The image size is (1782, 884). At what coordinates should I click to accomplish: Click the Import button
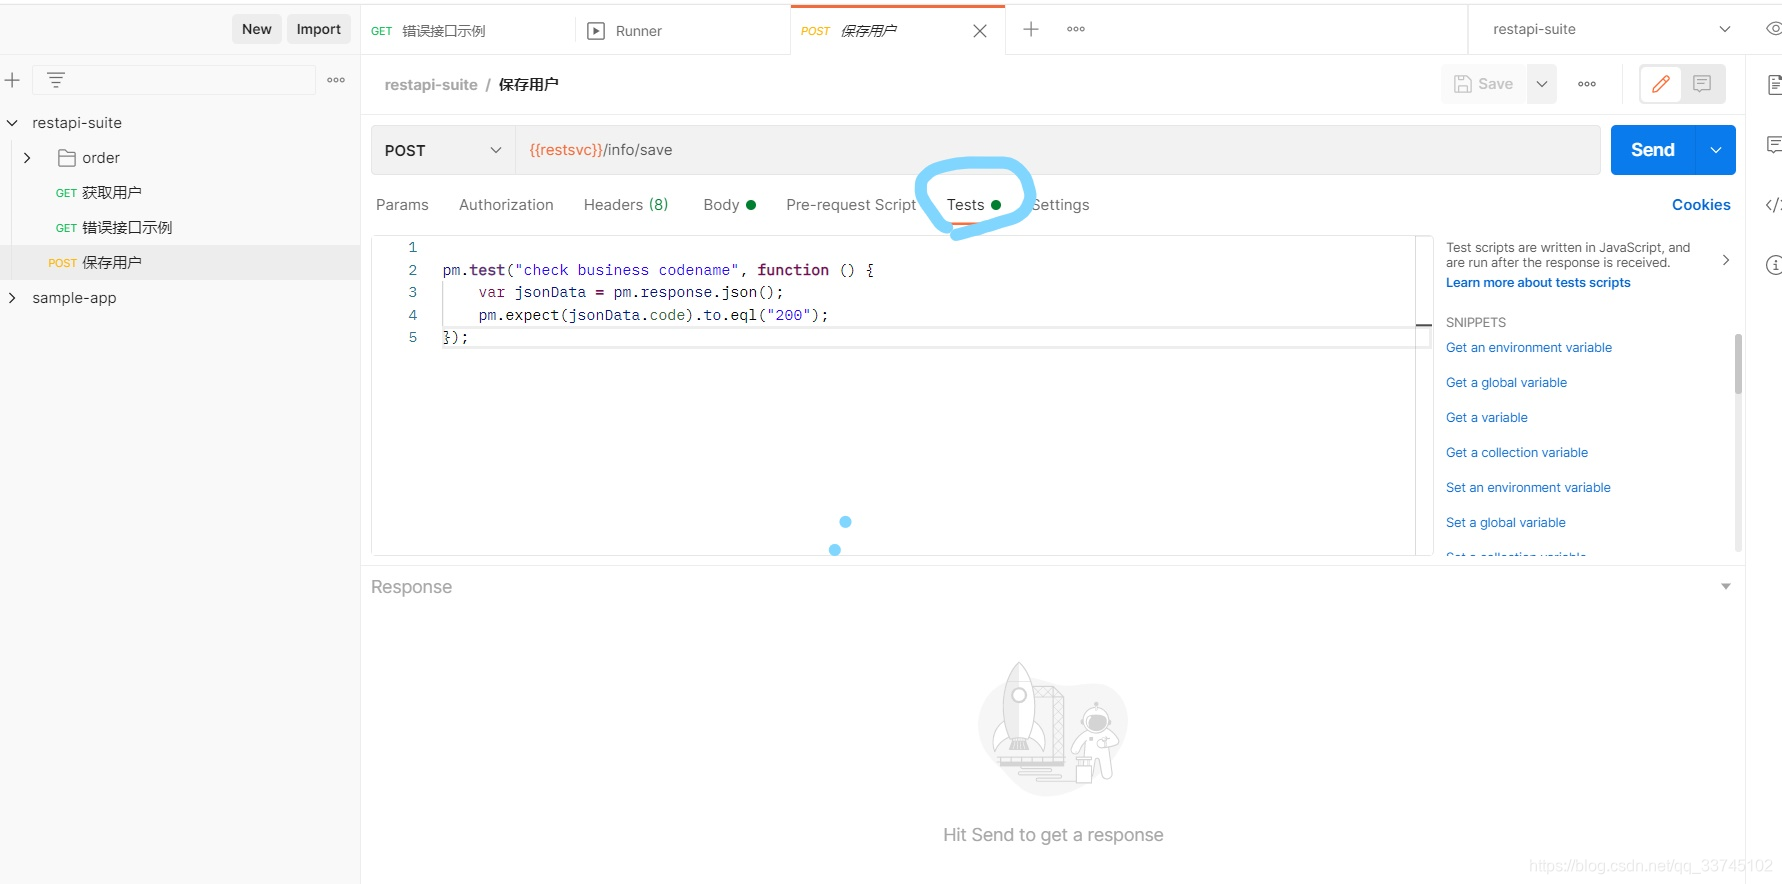(x=319, y=29)
